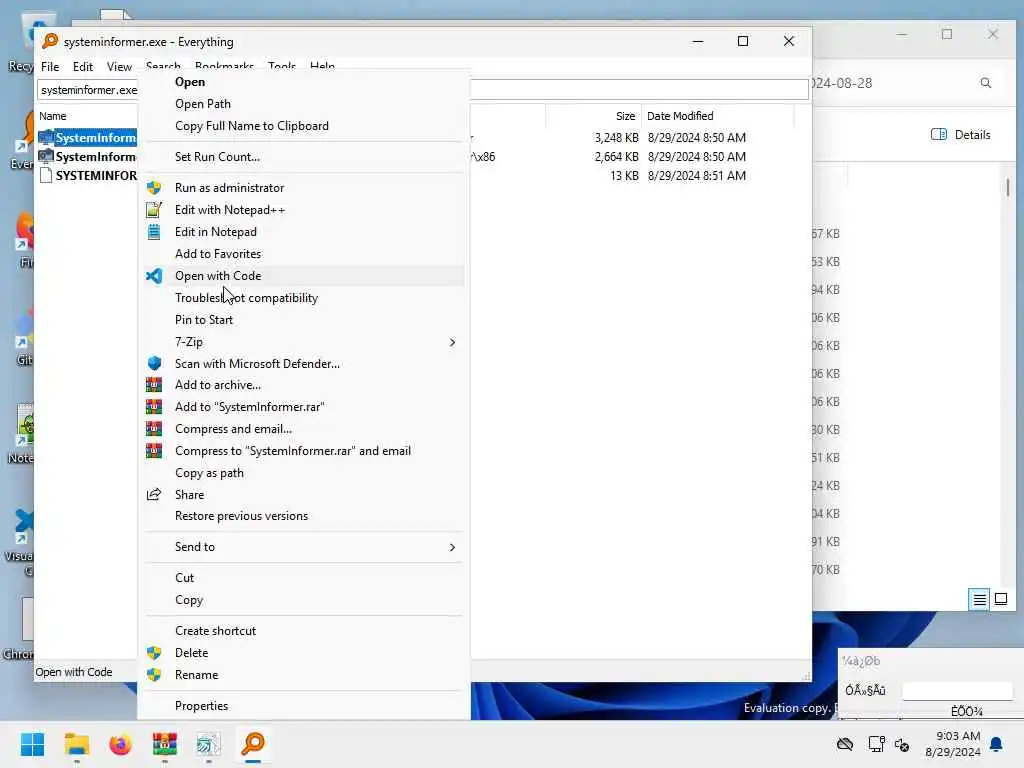Select Troubleshoot compatibility
Image resolution: width=1024 pixels, height=768 pixels.
pos(246,298)
